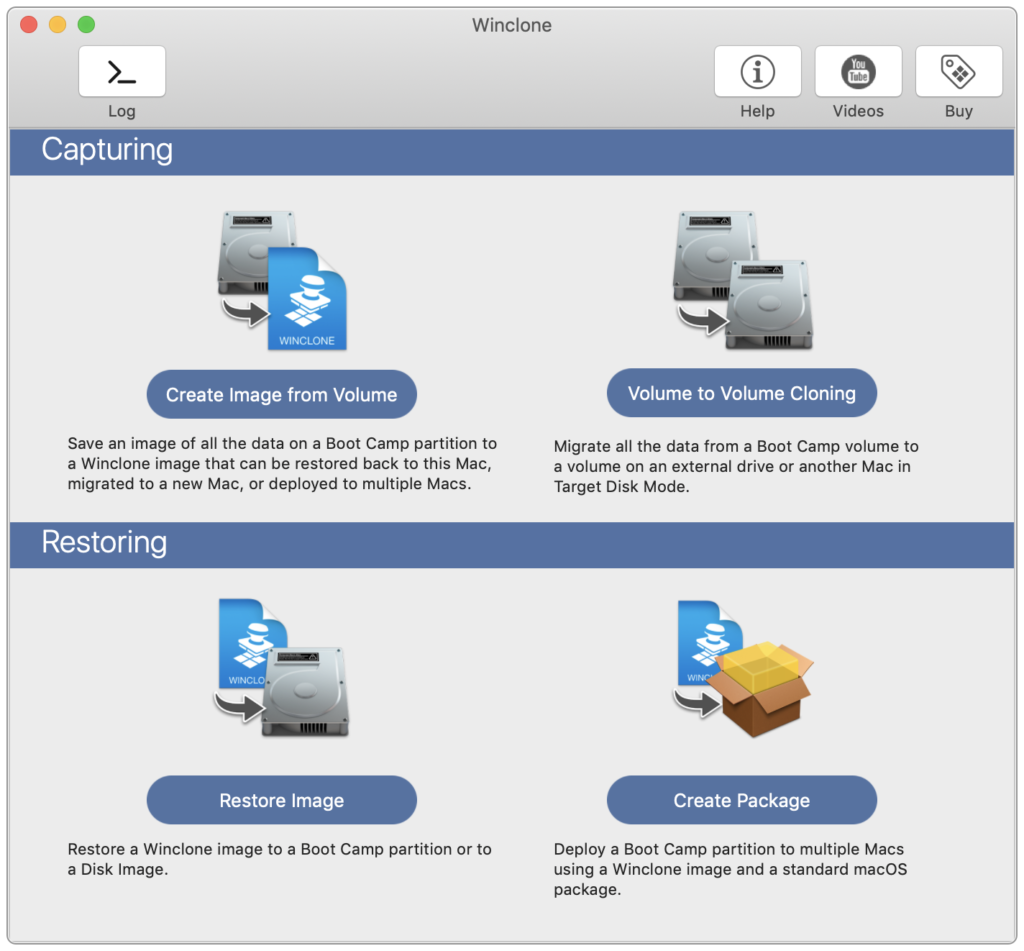Click the 'Save an image of all the data' description
The width and height of the screenshot is (1024, 951).
[x=282, y=464]
